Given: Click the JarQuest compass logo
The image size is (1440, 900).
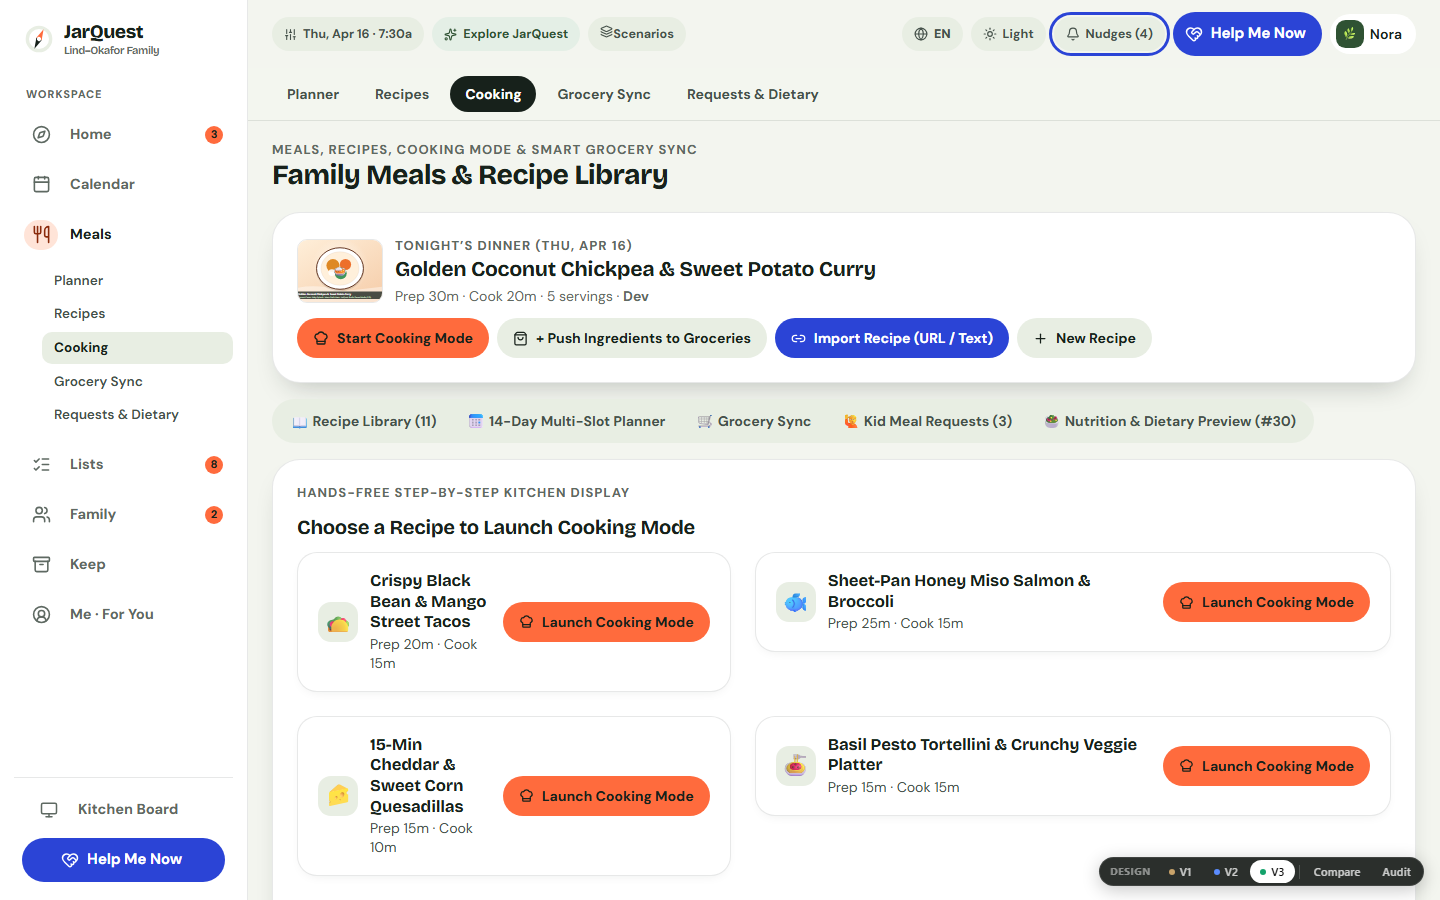Looking at the screenshot, I should point(39,39).
